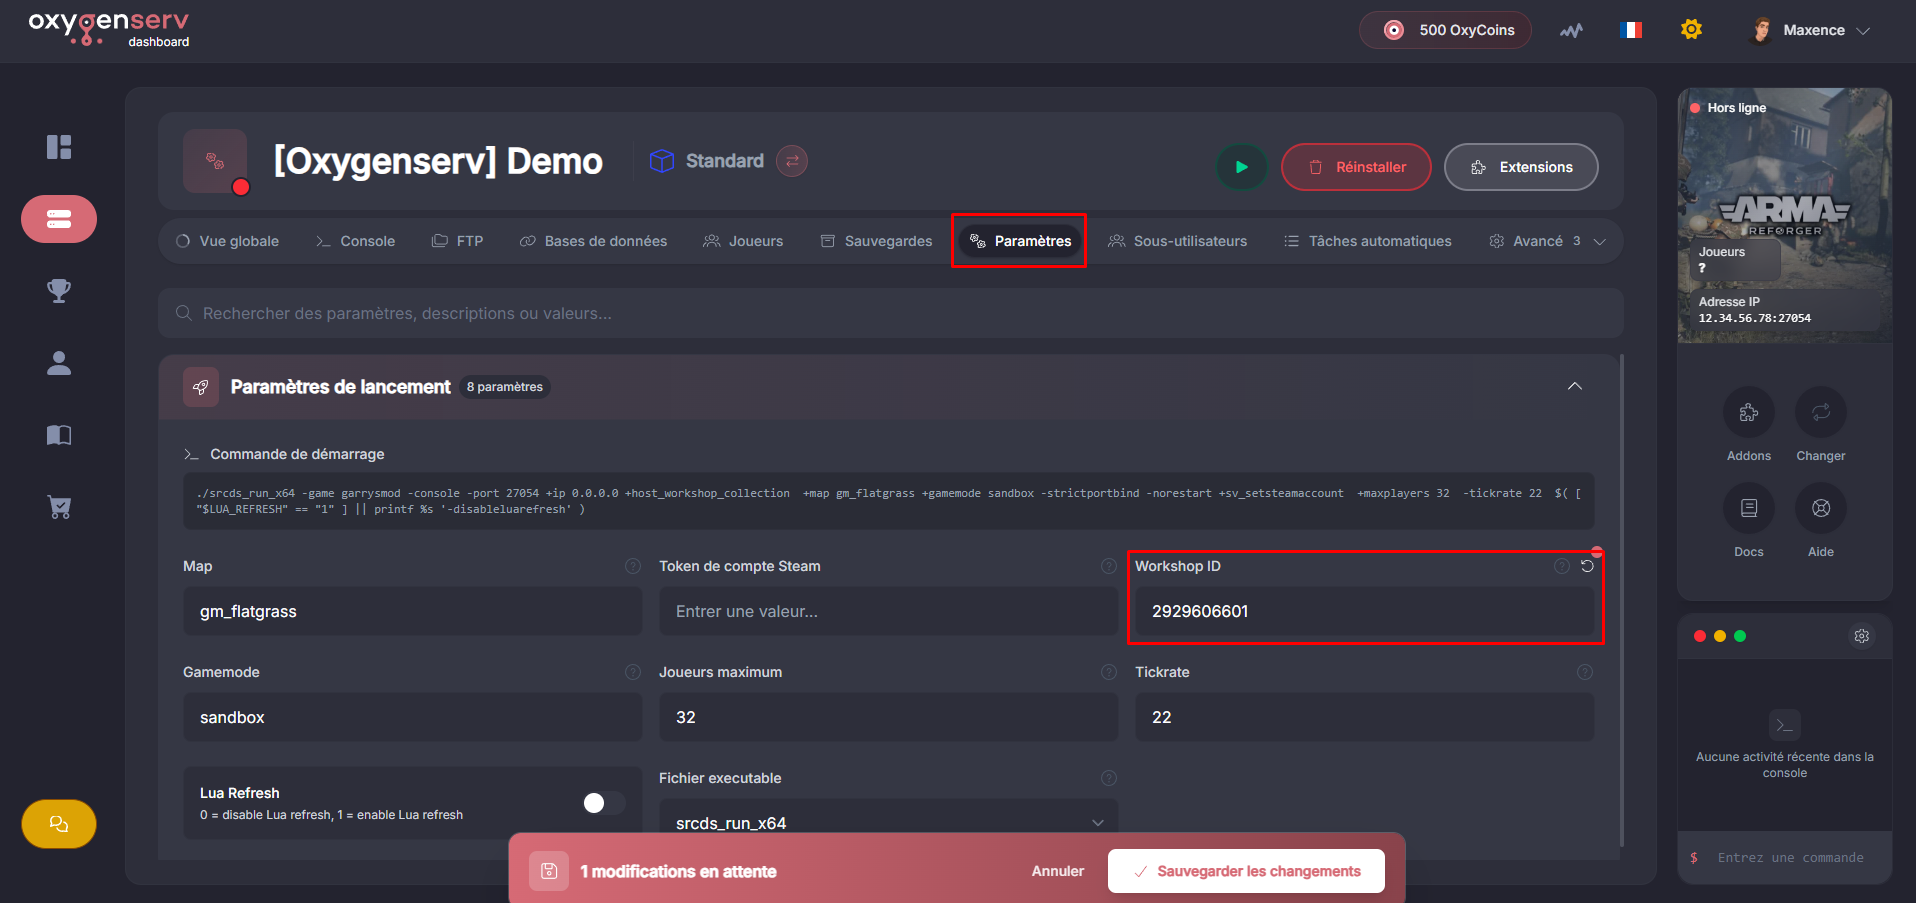Open the Fichier executable dropdown
The image size is (1916, 903).
tap(888, 822)
